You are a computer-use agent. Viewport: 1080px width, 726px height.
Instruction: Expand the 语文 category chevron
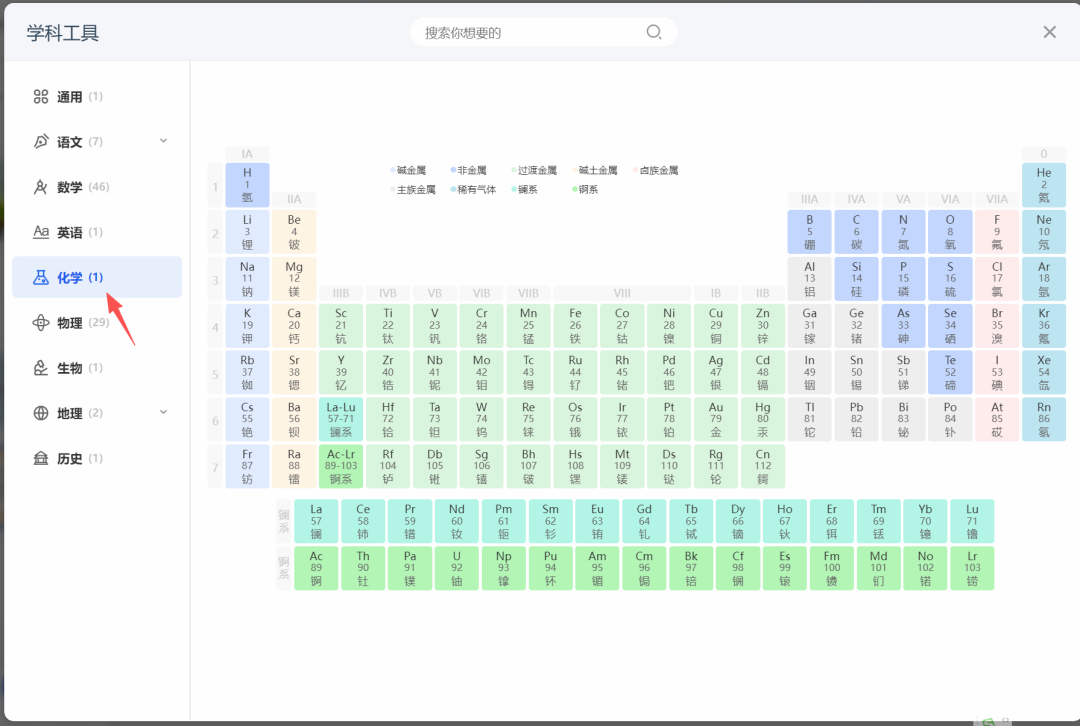click(163, 141)
